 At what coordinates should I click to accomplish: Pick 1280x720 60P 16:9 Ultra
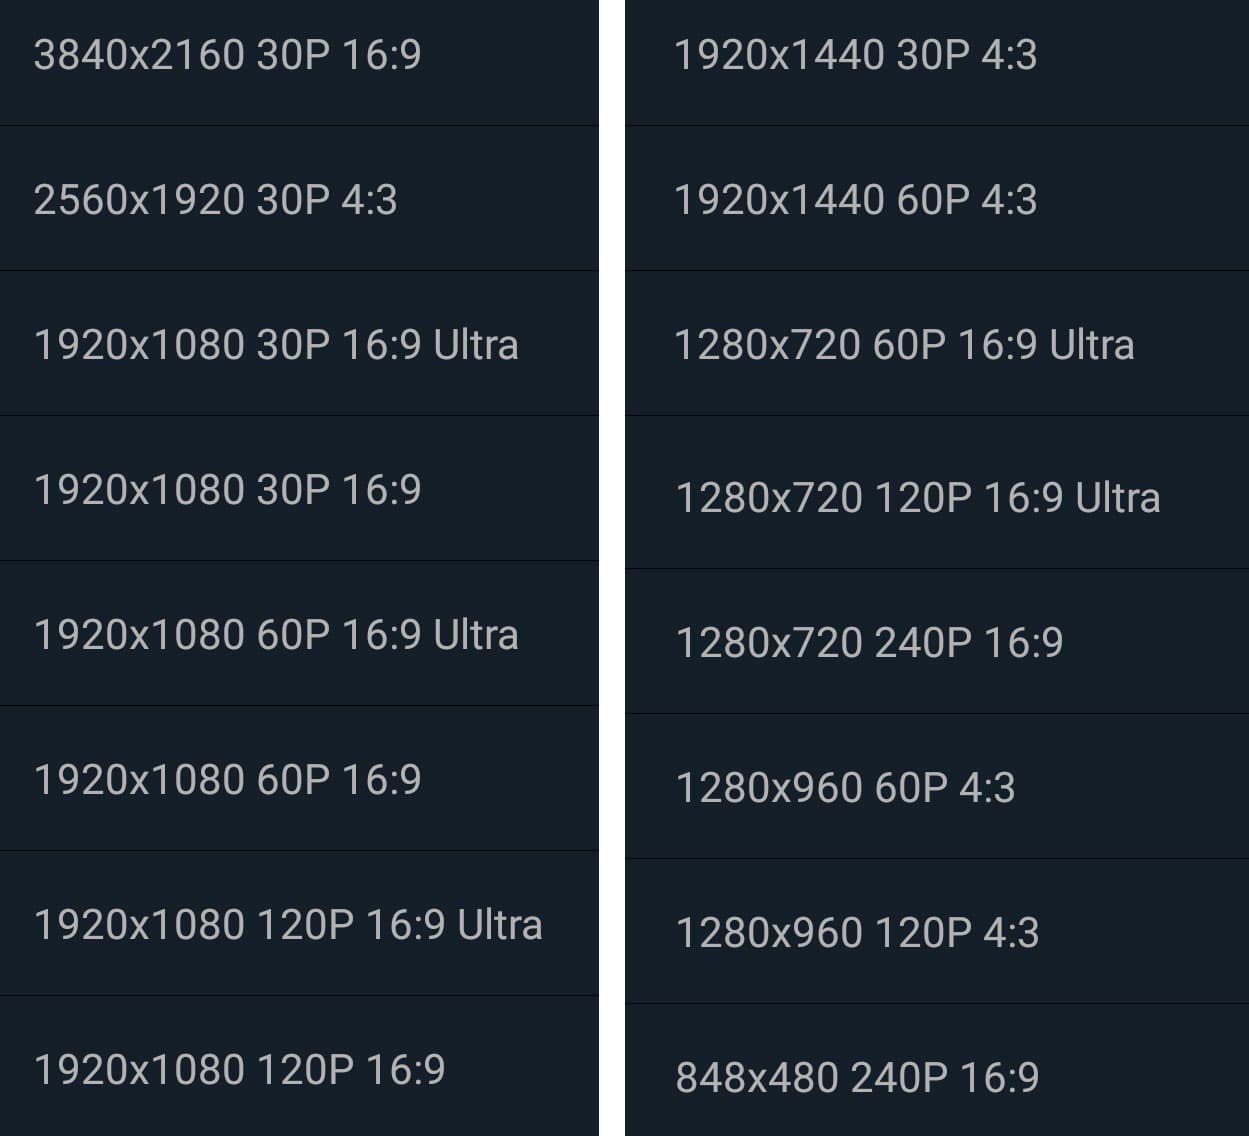tap(904, 345)
